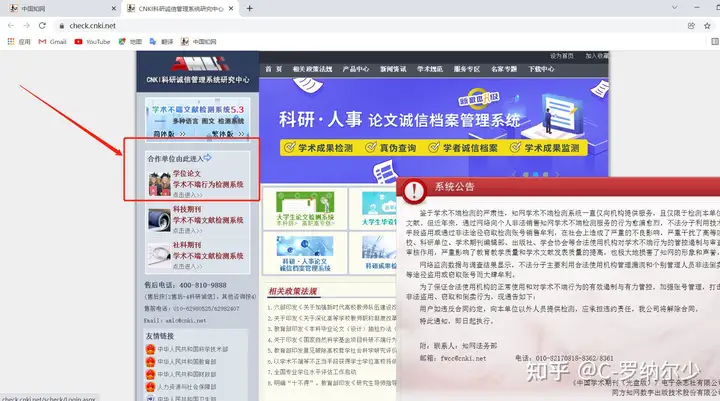The width and height of the screenshot is (720, 401).
Task: Open a new browser tab
Action: click(249, 8)
